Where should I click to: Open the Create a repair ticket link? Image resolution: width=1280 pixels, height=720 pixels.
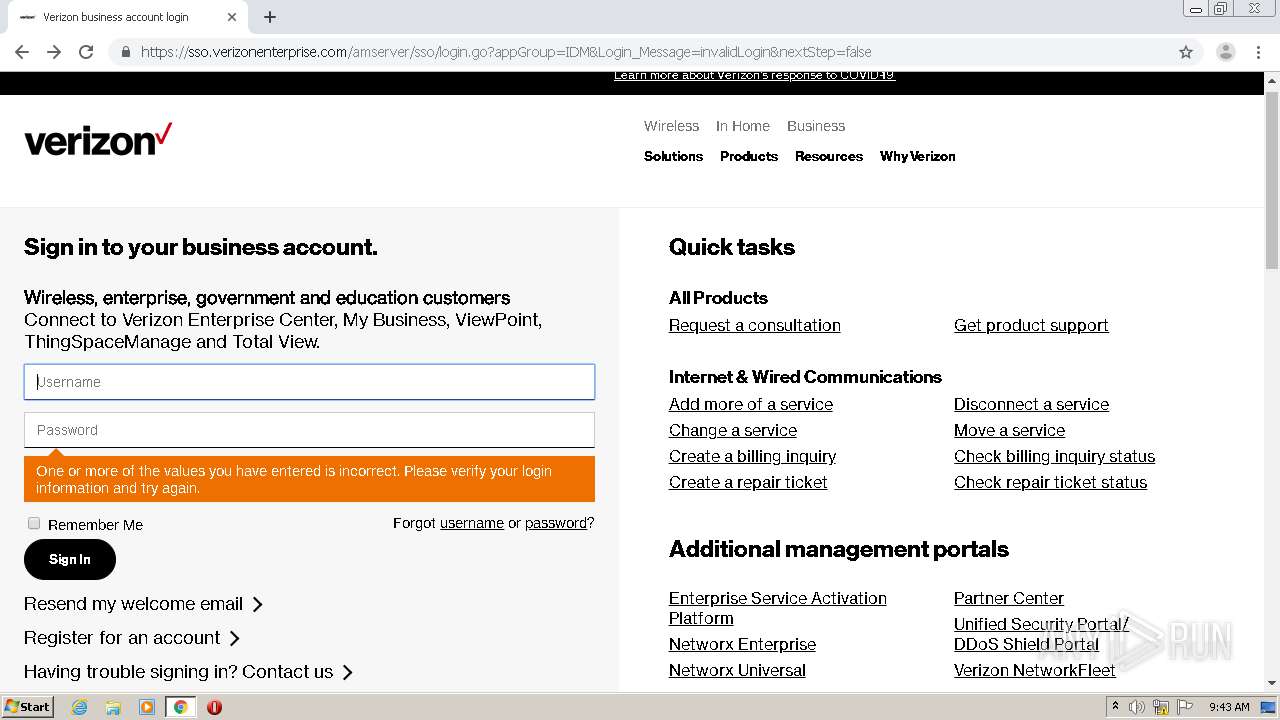point(748,482)
